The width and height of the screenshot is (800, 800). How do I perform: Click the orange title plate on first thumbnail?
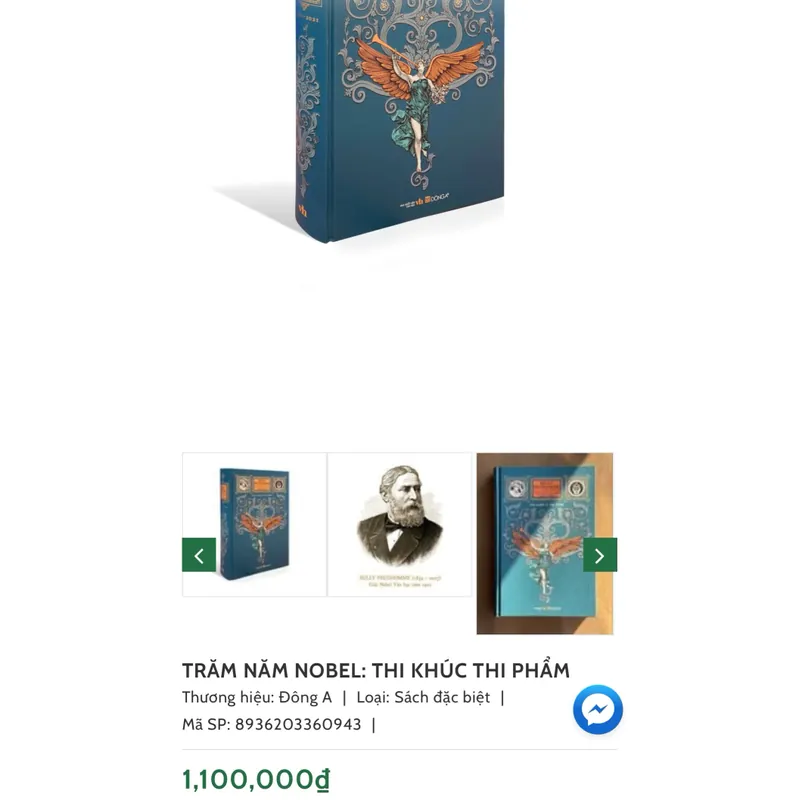pos(261,484)
